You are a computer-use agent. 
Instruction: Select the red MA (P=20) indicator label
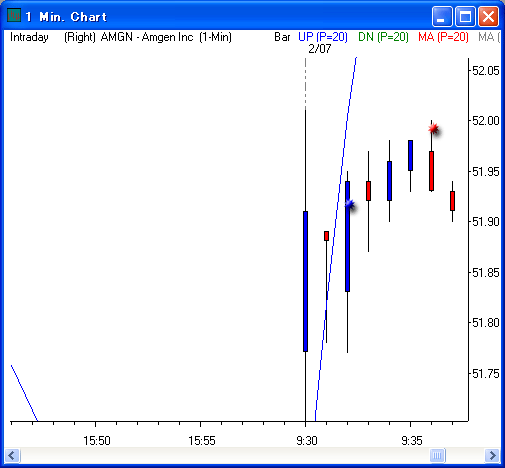pyautogui.click(x=443, y=37)
